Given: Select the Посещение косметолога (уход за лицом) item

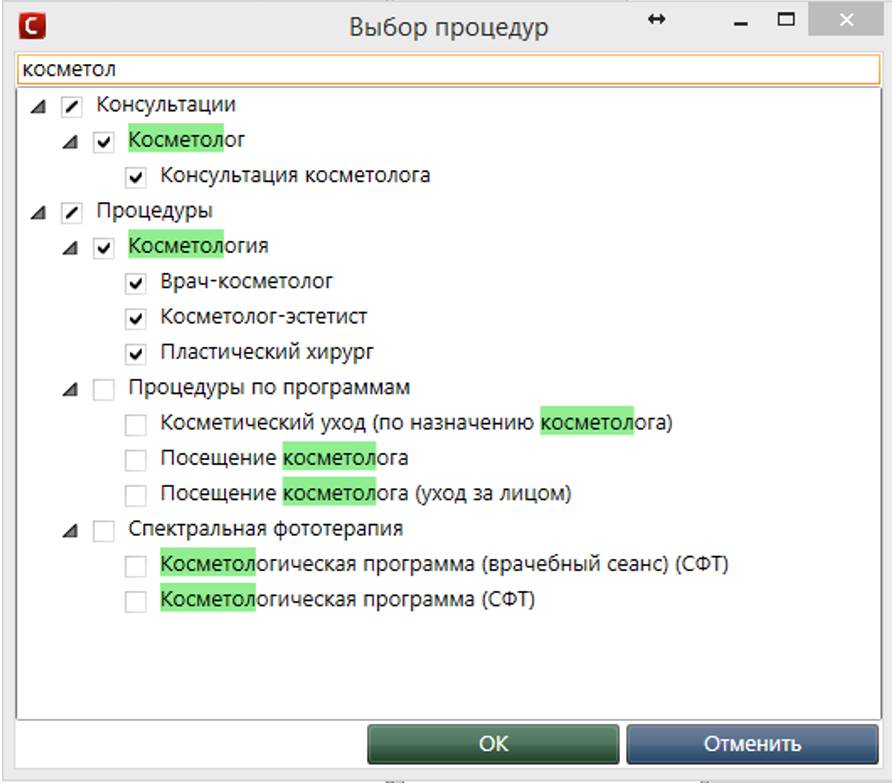Looking at the screenshot, I should 365,494.
